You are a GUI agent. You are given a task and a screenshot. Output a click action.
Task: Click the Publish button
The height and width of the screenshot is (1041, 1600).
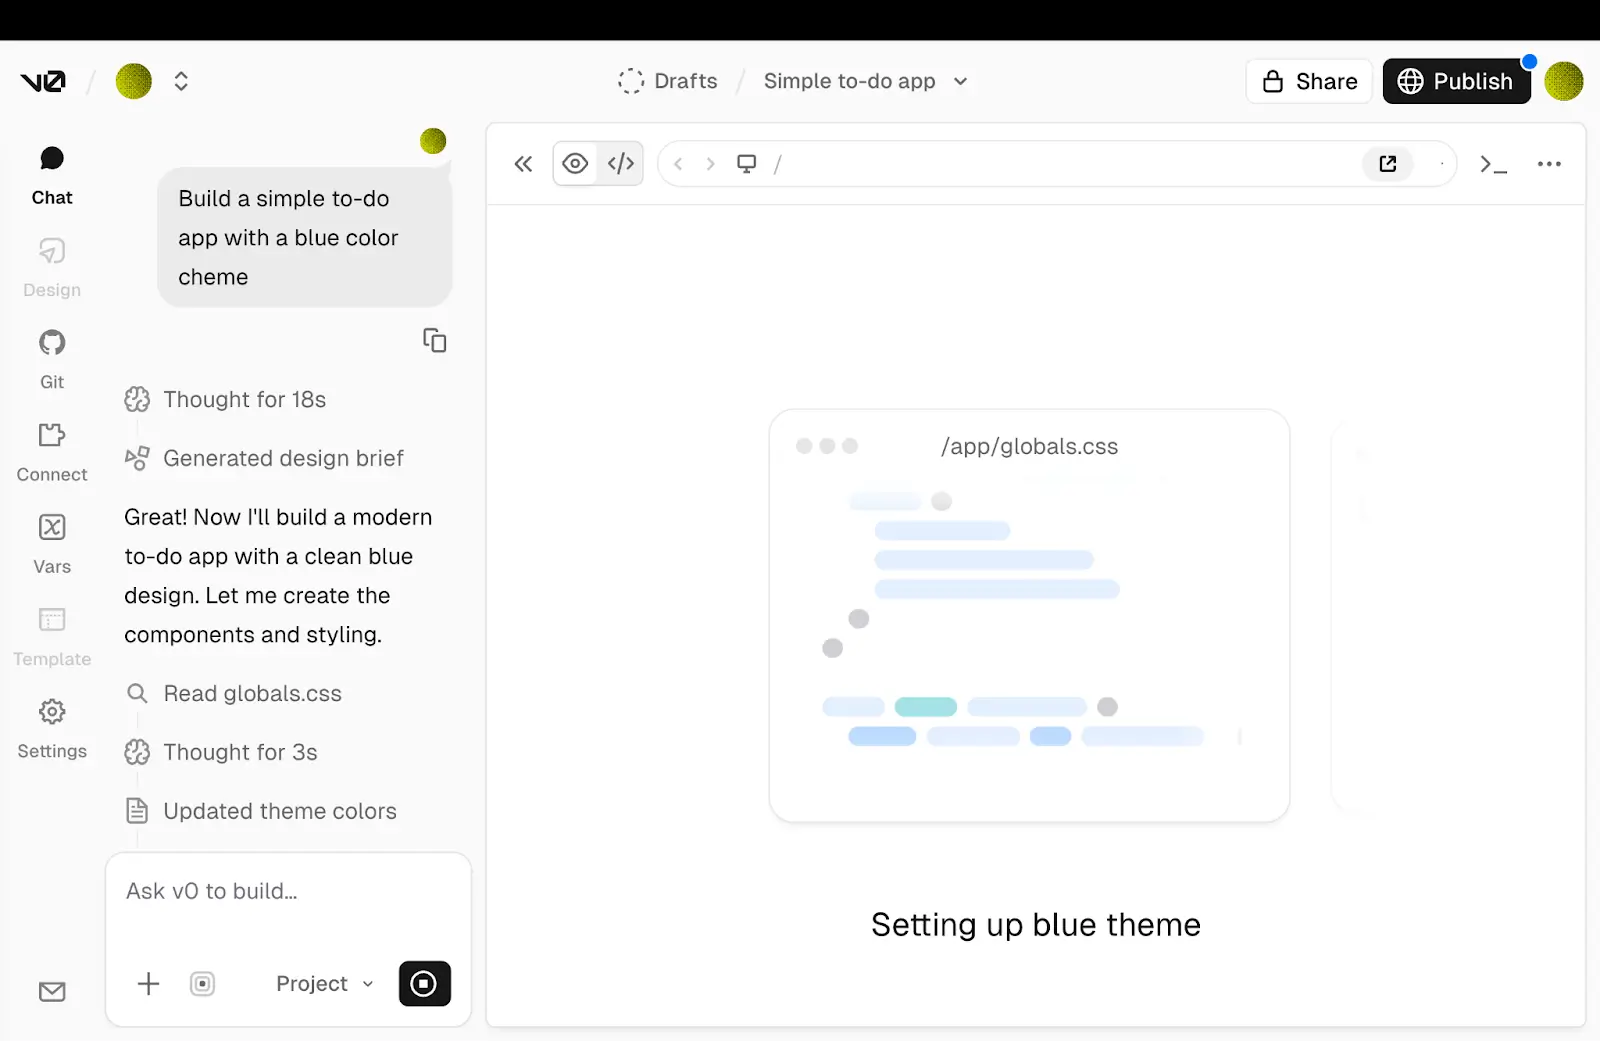pos(1456,81)
